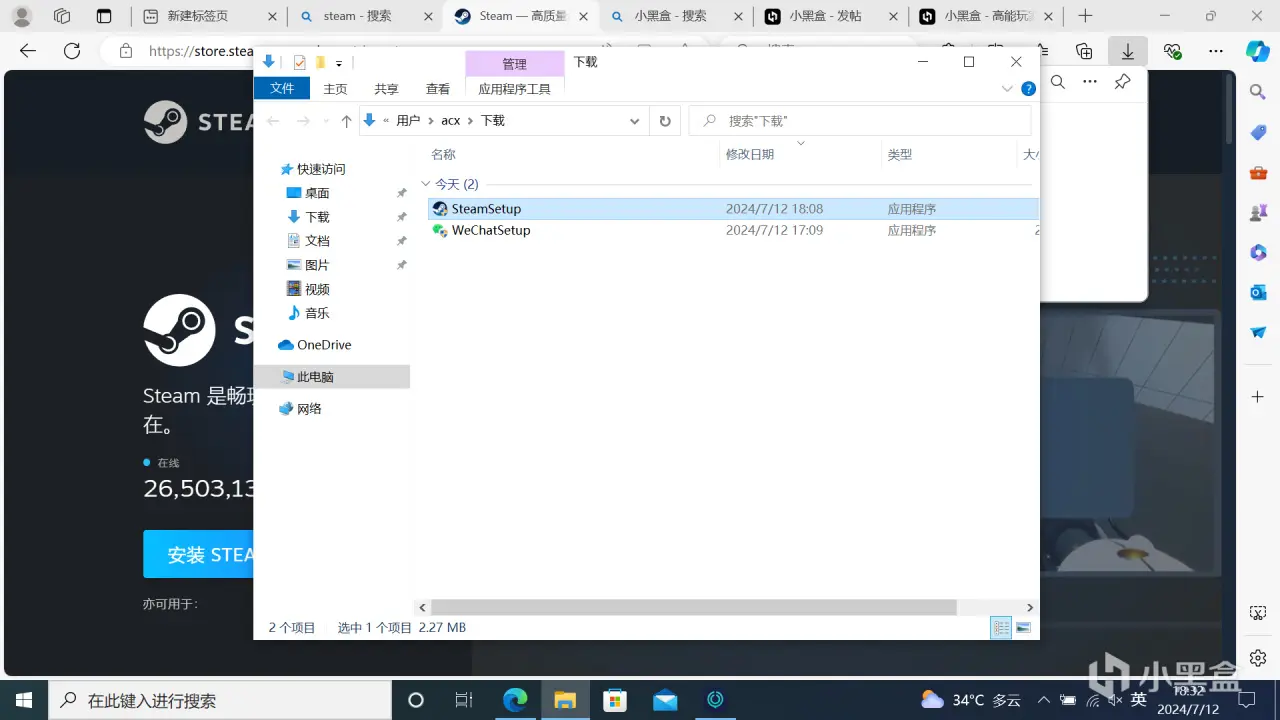This screenshot has height=720, width=1280.
Task: Open Task View on taskbar
Action: click(464, 700)
